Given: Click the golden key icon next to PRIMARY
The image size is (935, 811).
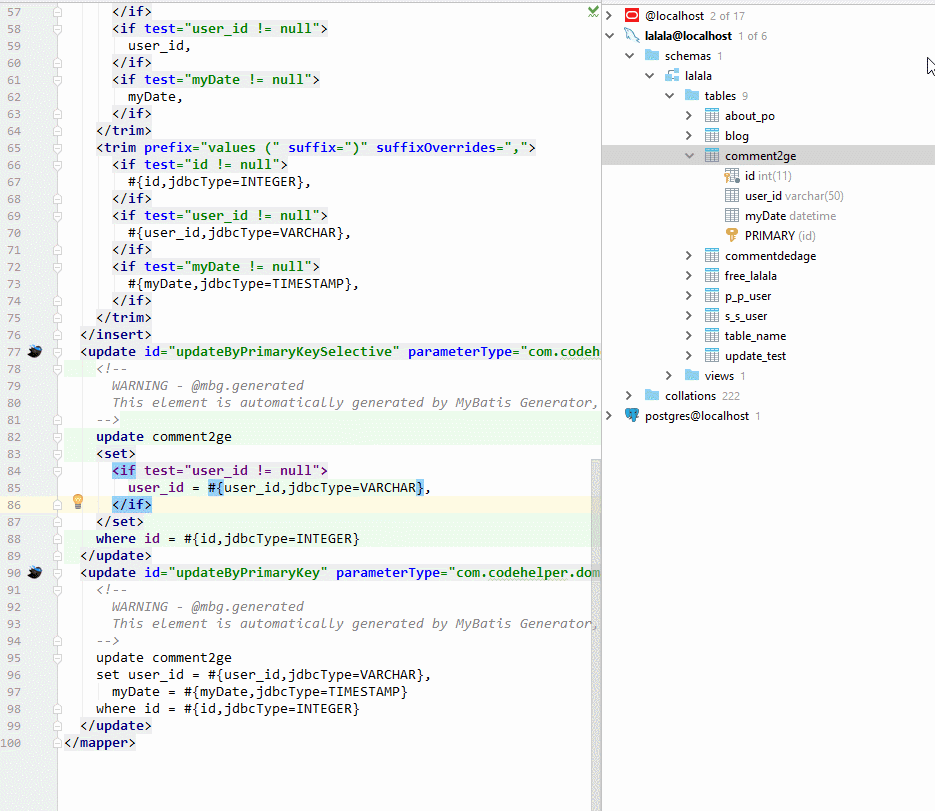Looking at the screenshot, I should 734,235.
